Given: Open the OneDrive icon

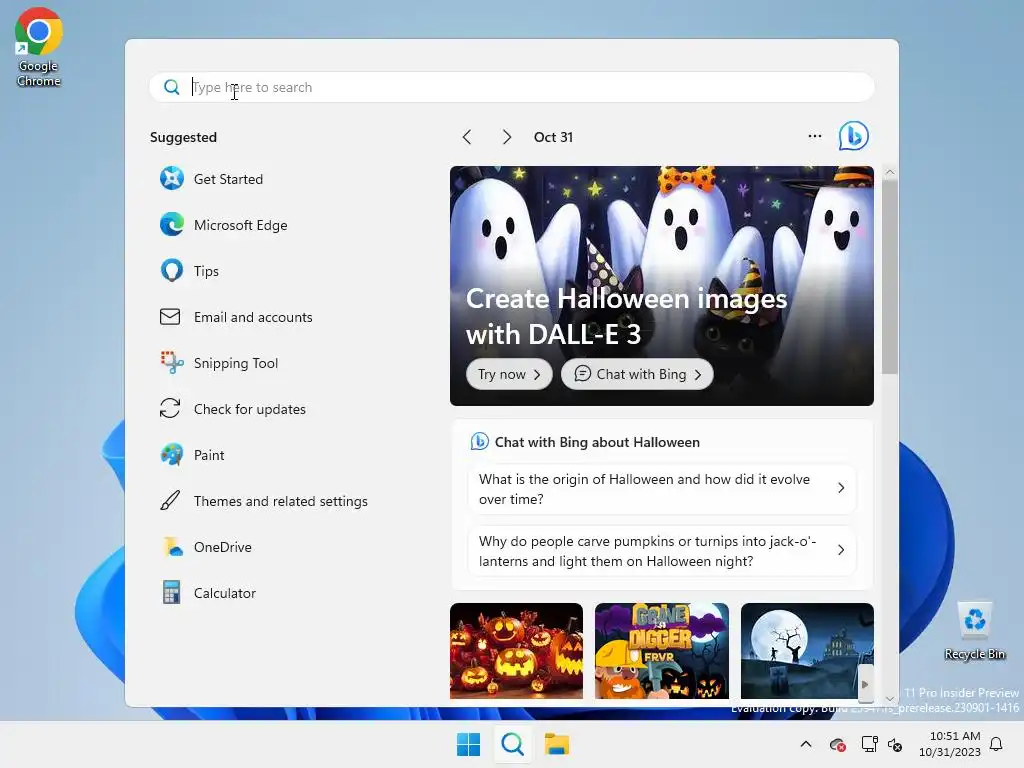Looking at the screenshot, I should point(172,547).
